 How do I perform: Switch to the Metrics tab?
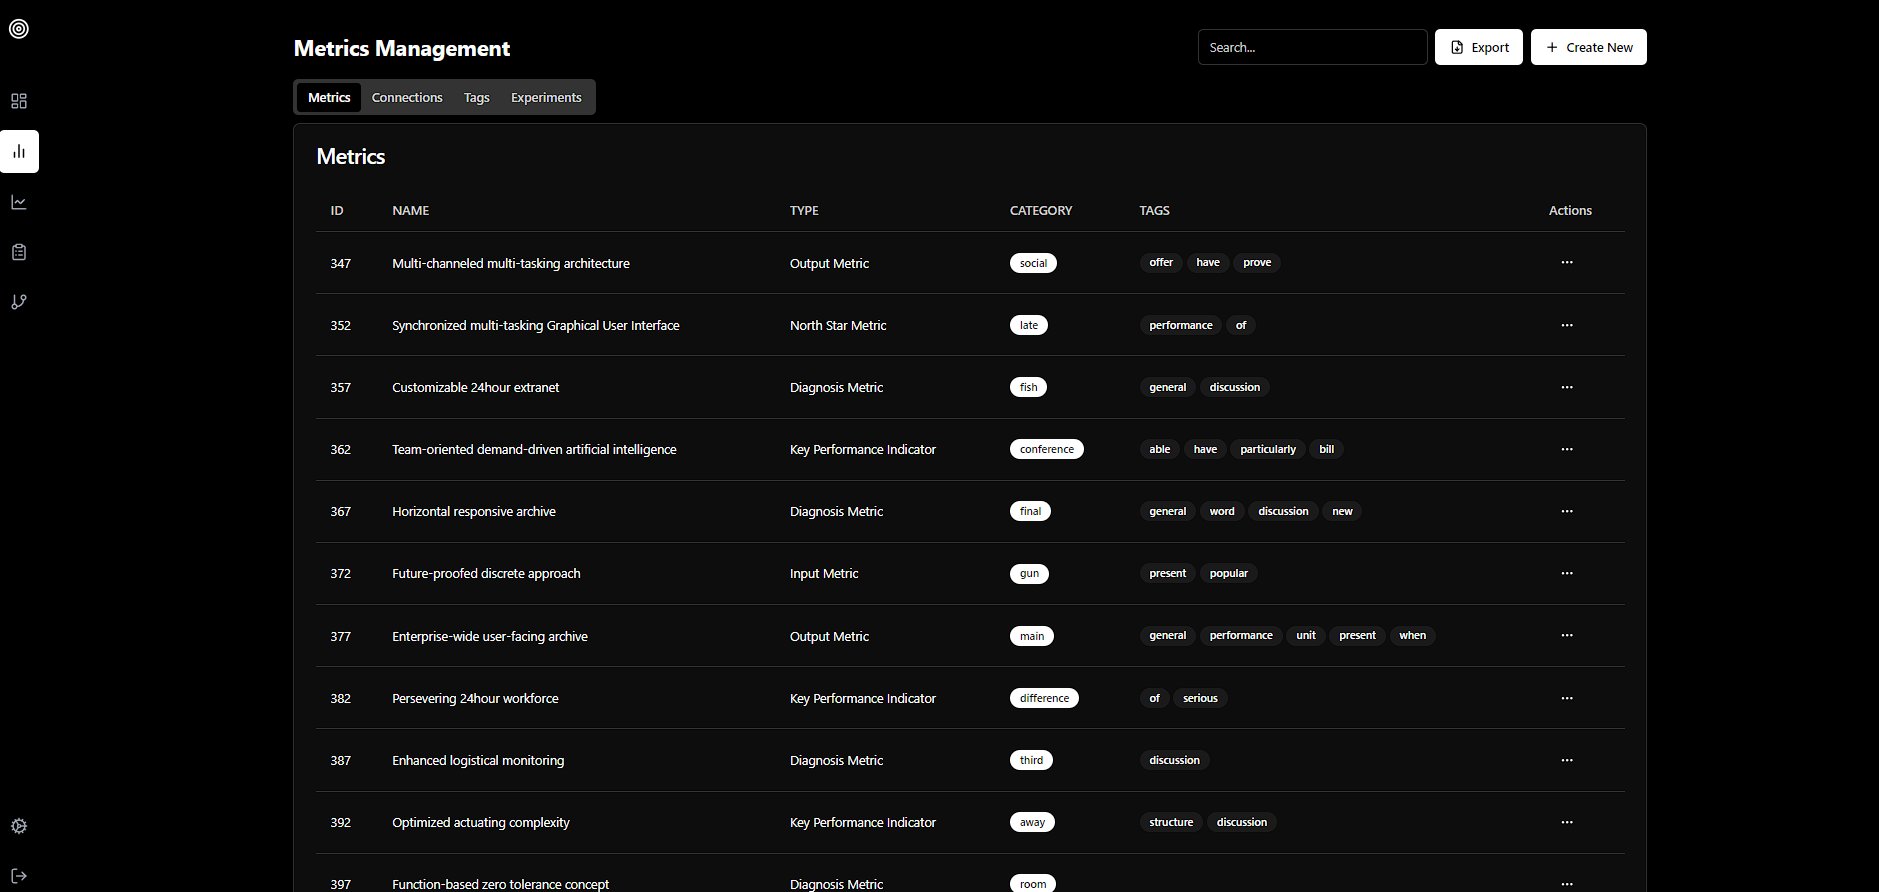329,97
